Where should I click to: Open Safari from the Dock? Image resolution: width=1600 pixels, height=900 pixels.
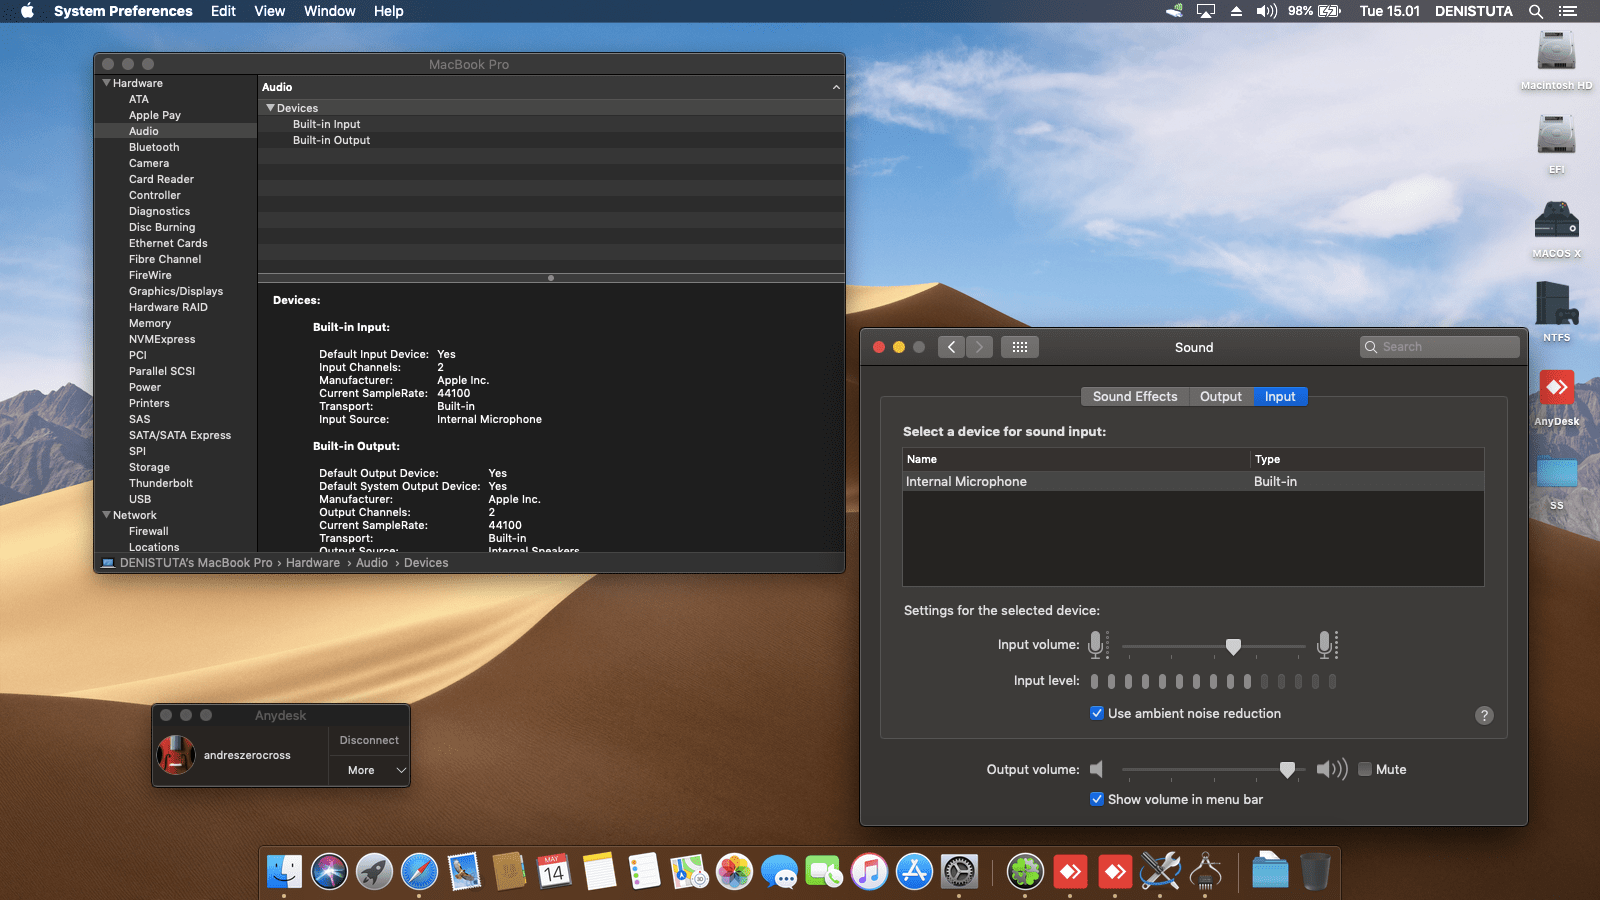click(419, 872)
